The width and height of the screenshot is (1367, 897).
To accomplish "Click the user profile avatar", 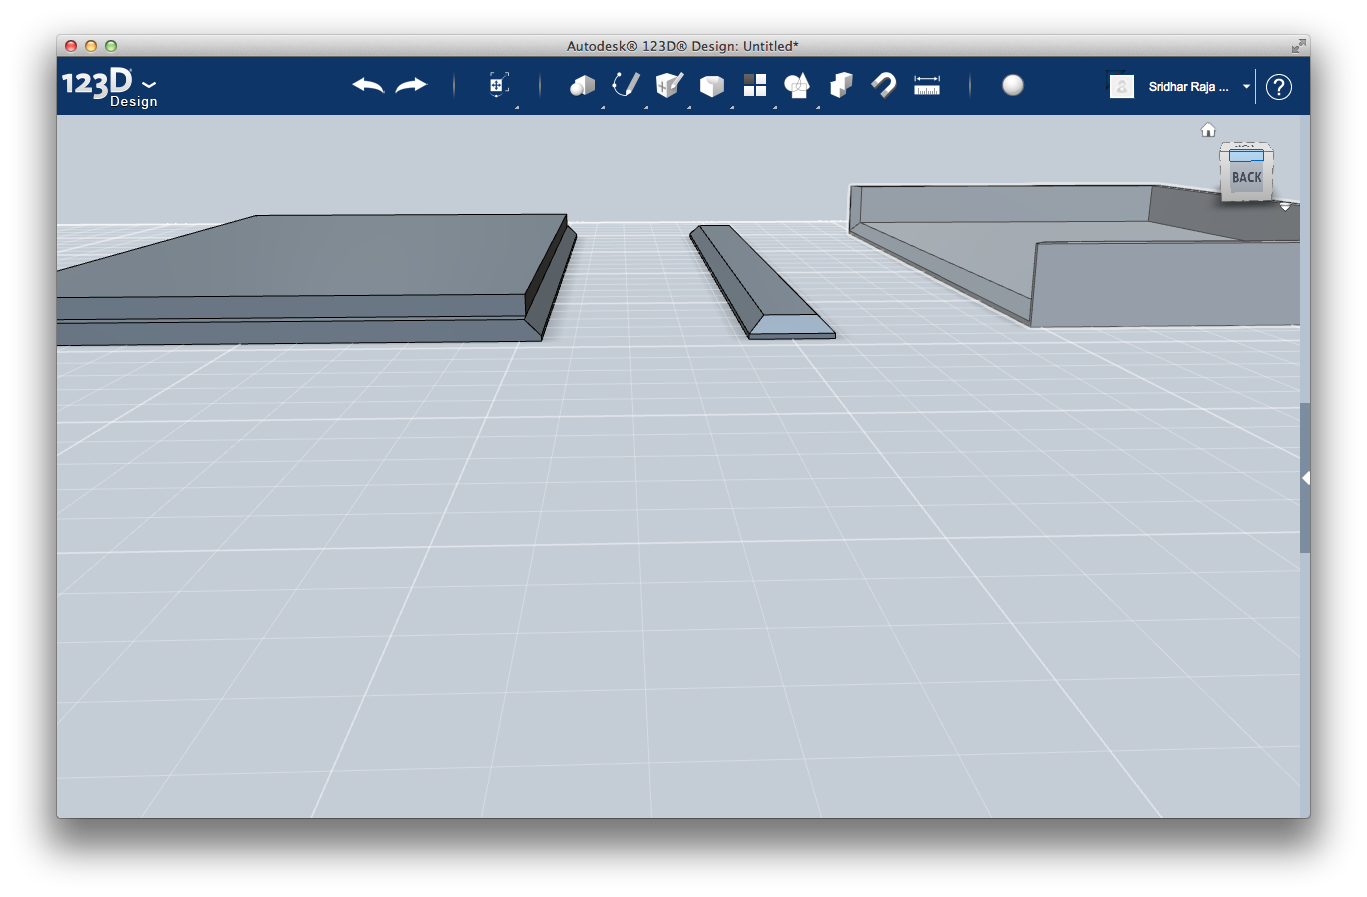I will (1122, 87).
